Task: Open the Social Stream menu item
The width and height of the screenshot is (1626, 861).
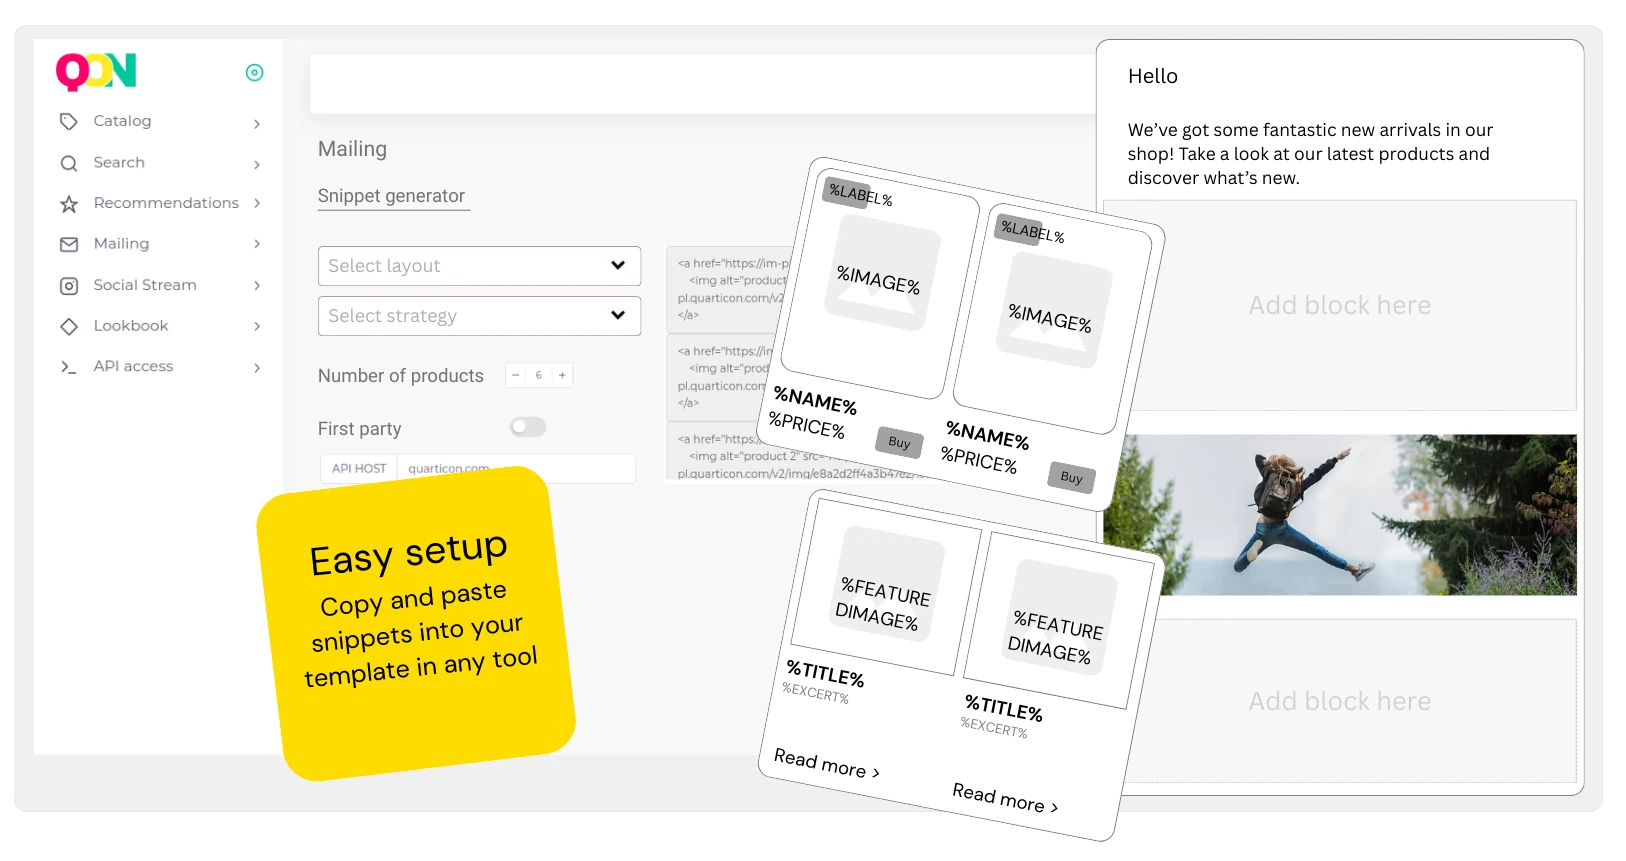Action: [145, 285]
